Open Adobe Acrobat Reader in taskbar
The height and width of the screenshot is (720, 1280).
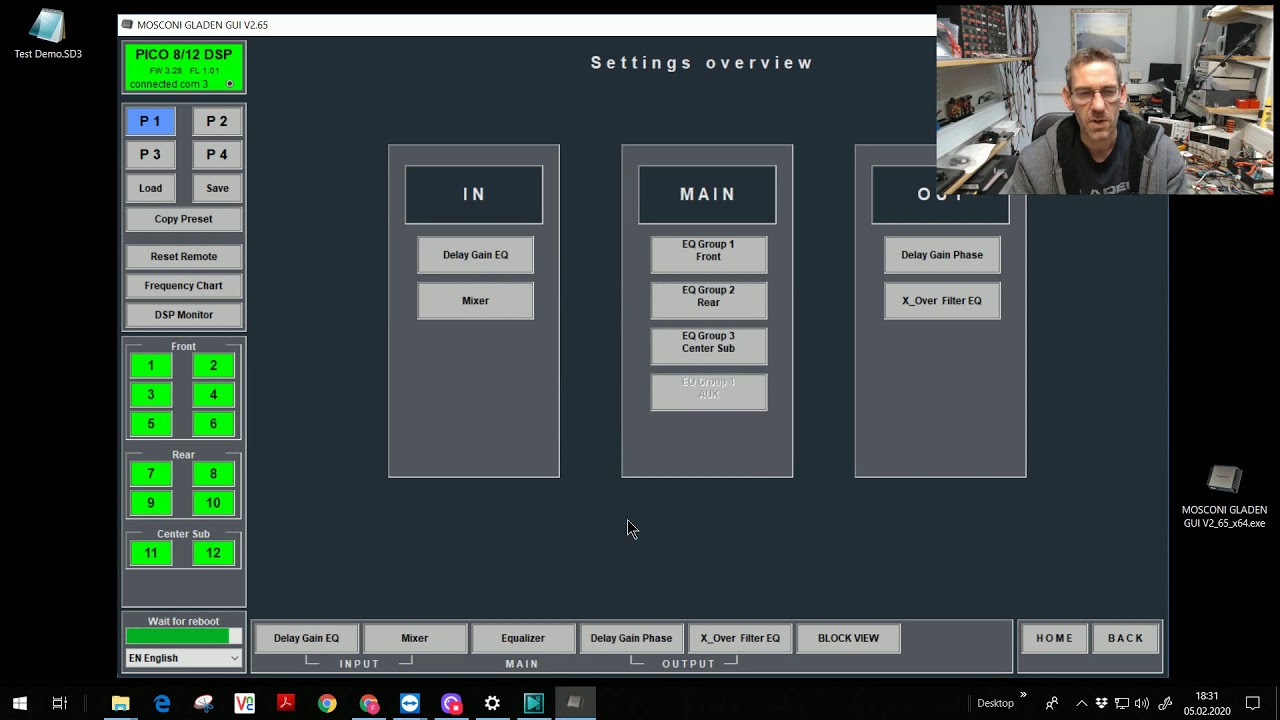[x=286, y=703]
